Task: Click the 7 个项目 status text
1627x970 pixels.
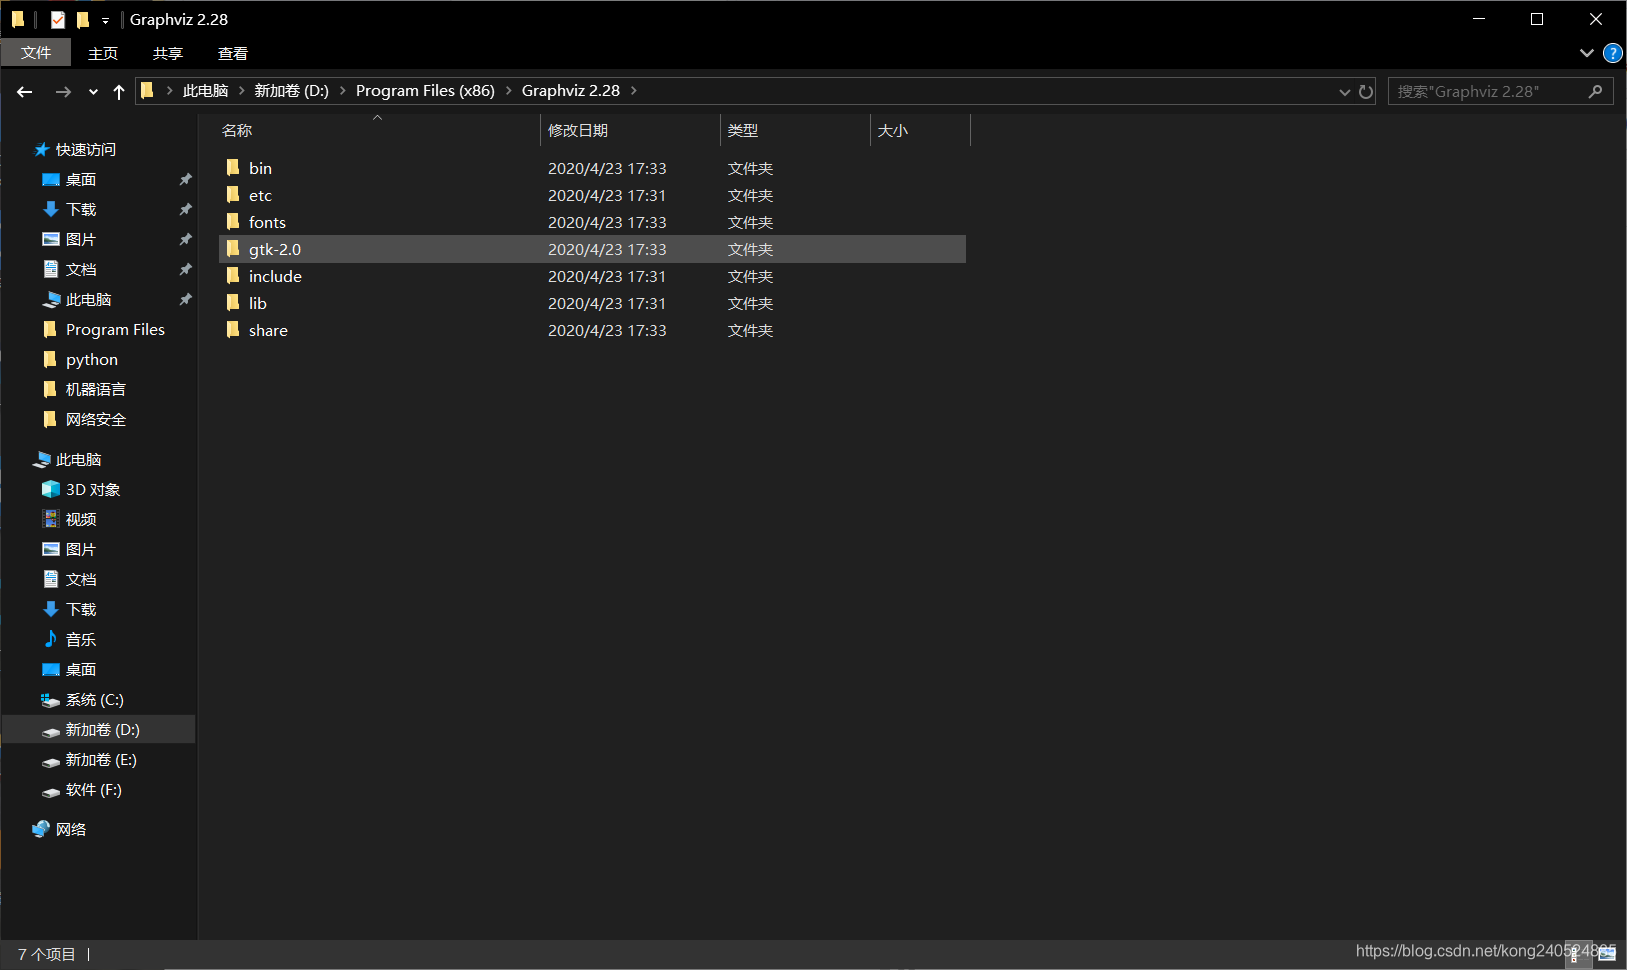Action: click(47, 954)
